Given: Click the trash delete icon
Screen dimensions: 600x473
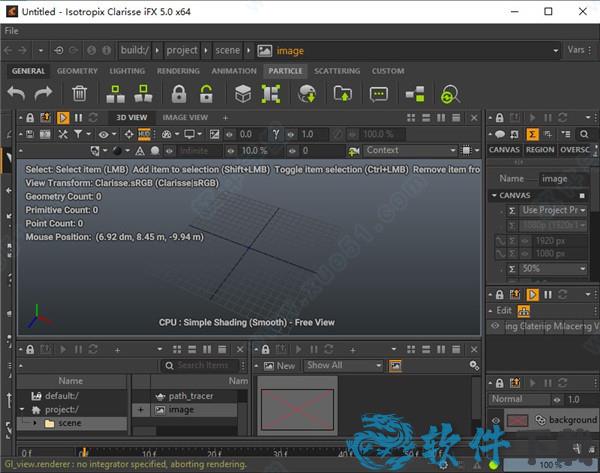Looking at the screenshot, I should [x=79, y=94].
